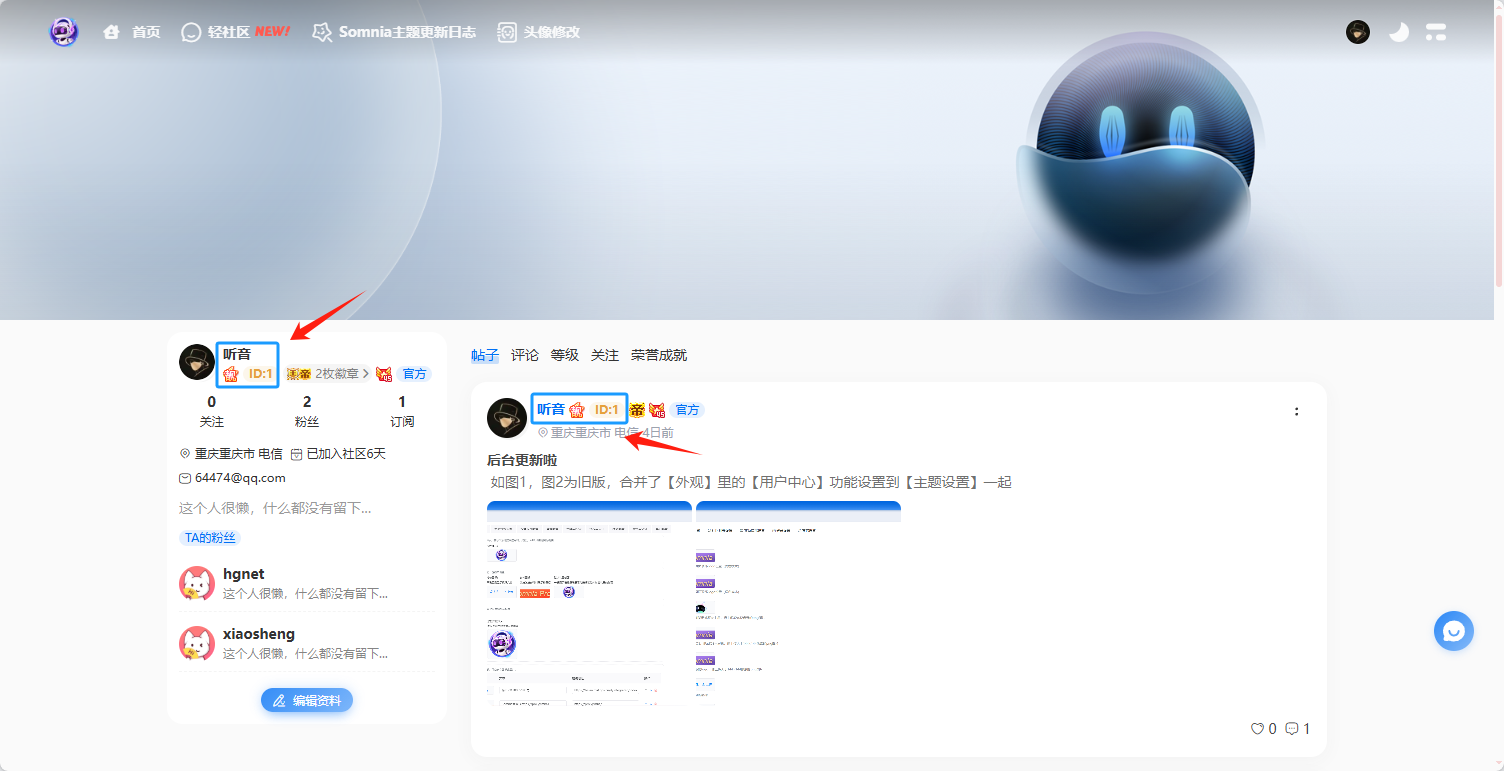
Task: Switch to the 评论 tab
Action: pos(525,355)
